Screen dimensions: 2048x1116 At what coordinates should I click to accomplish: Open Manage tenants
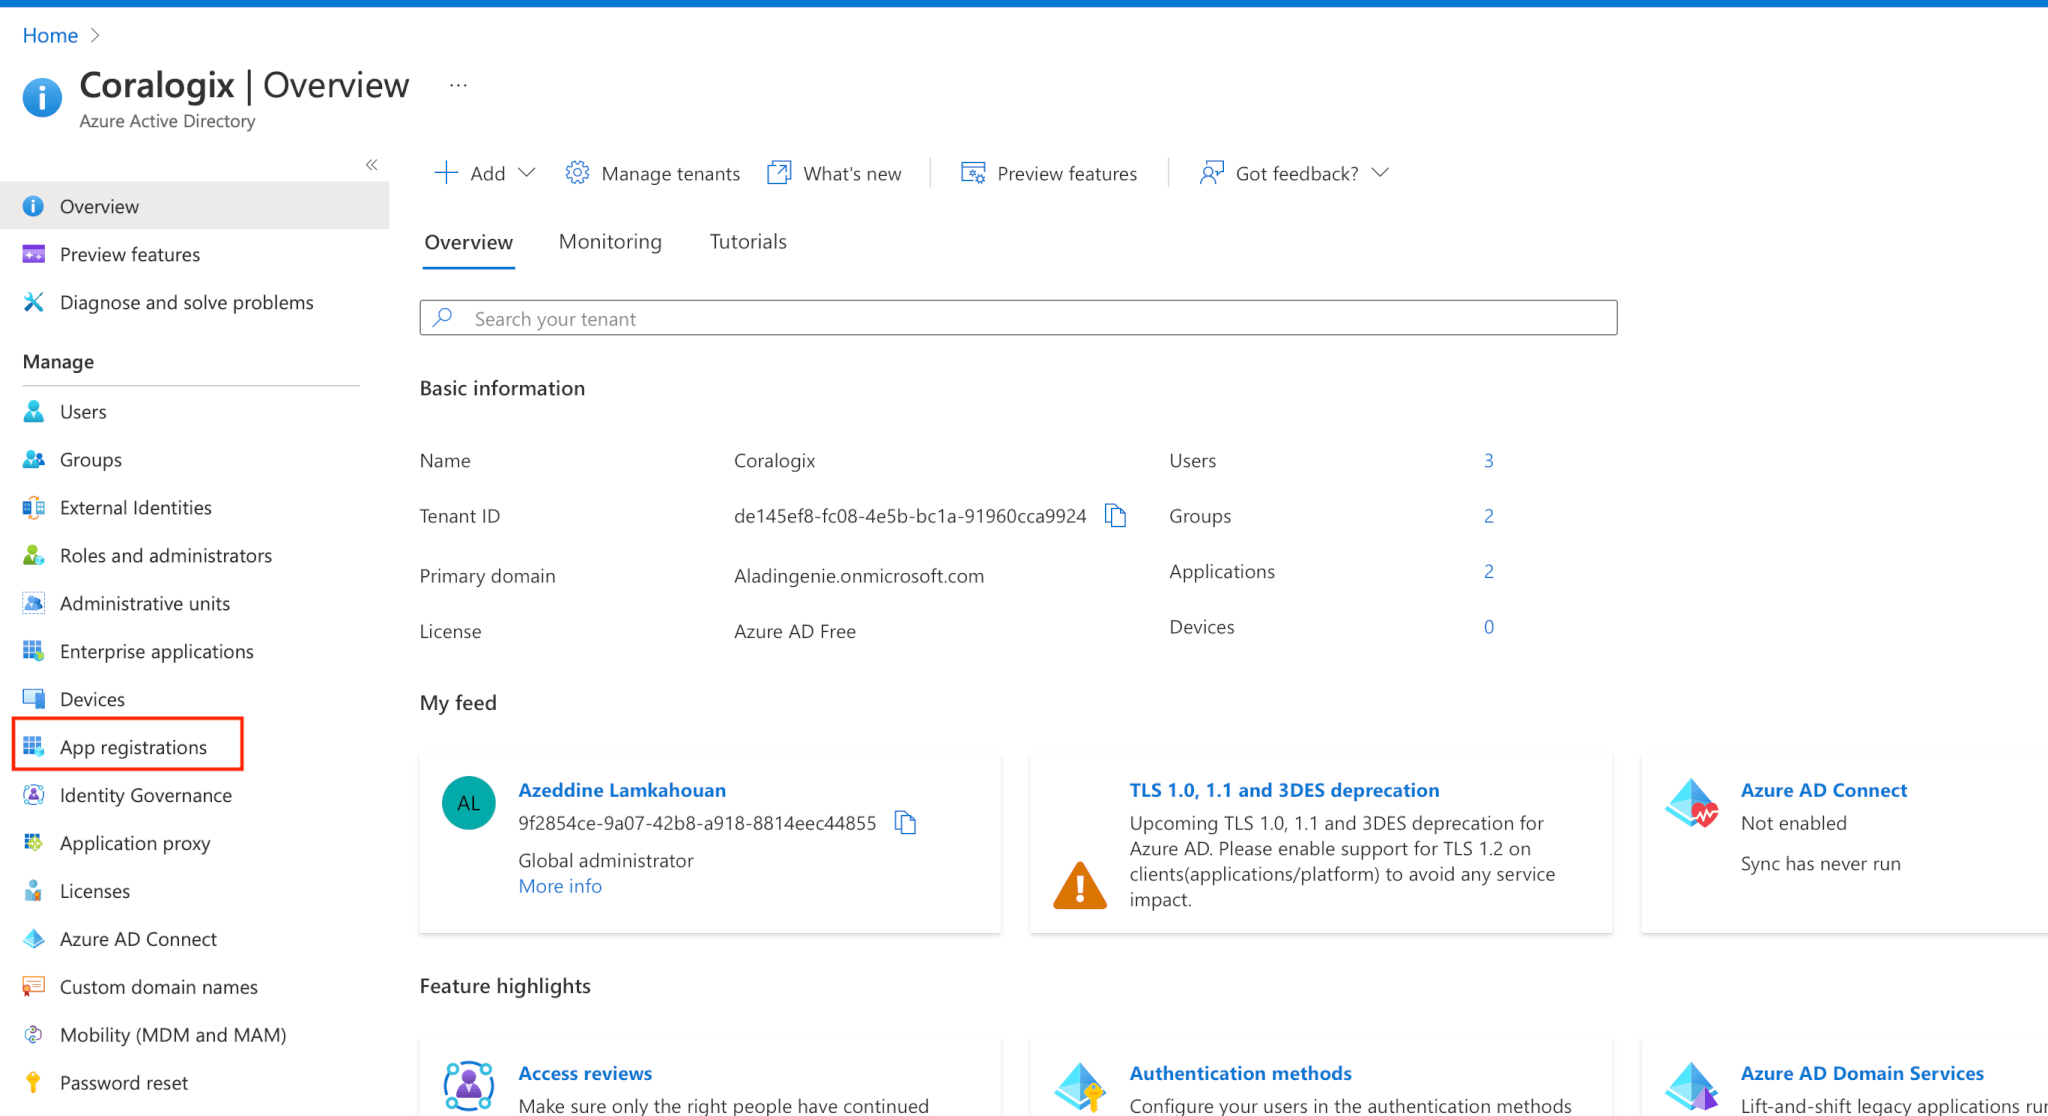tap(652, 173)
